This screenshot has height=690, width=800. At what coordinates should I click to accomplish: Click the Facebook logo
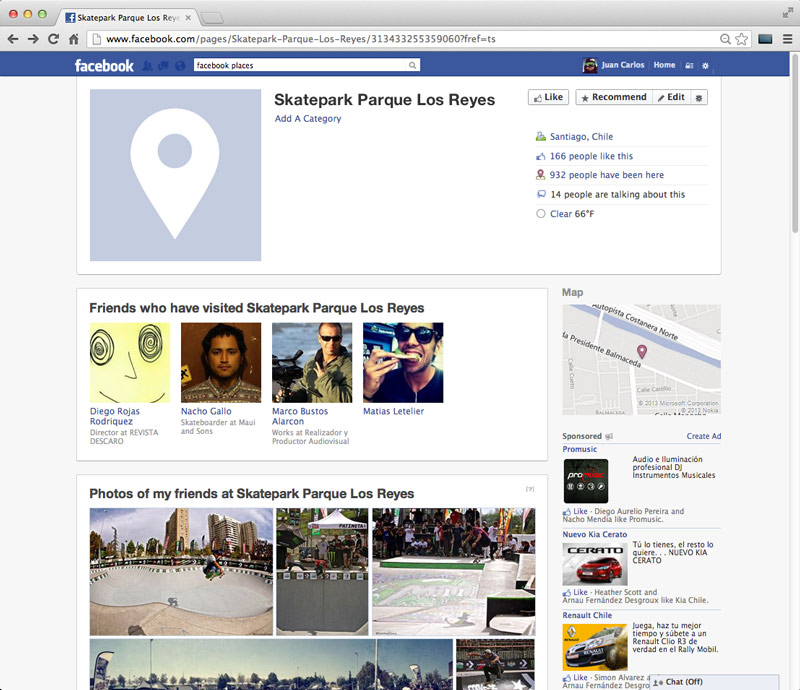pos(104,65)
